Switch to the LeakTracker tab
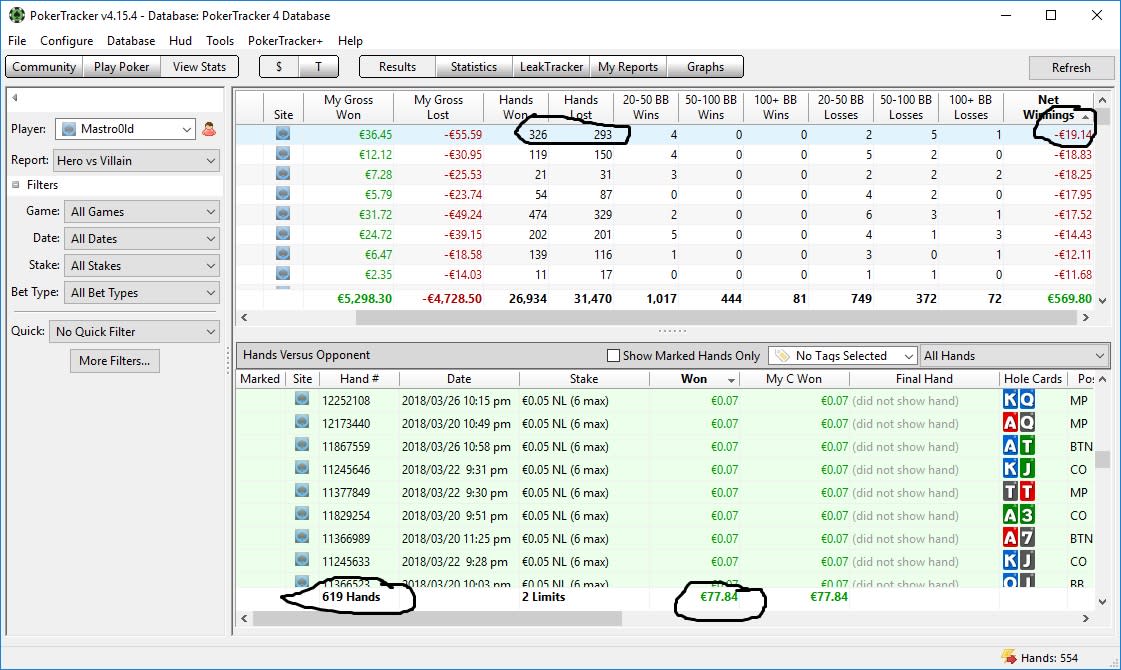Image resolution: width=1121 pixels, height=670 pixels. 551,66
